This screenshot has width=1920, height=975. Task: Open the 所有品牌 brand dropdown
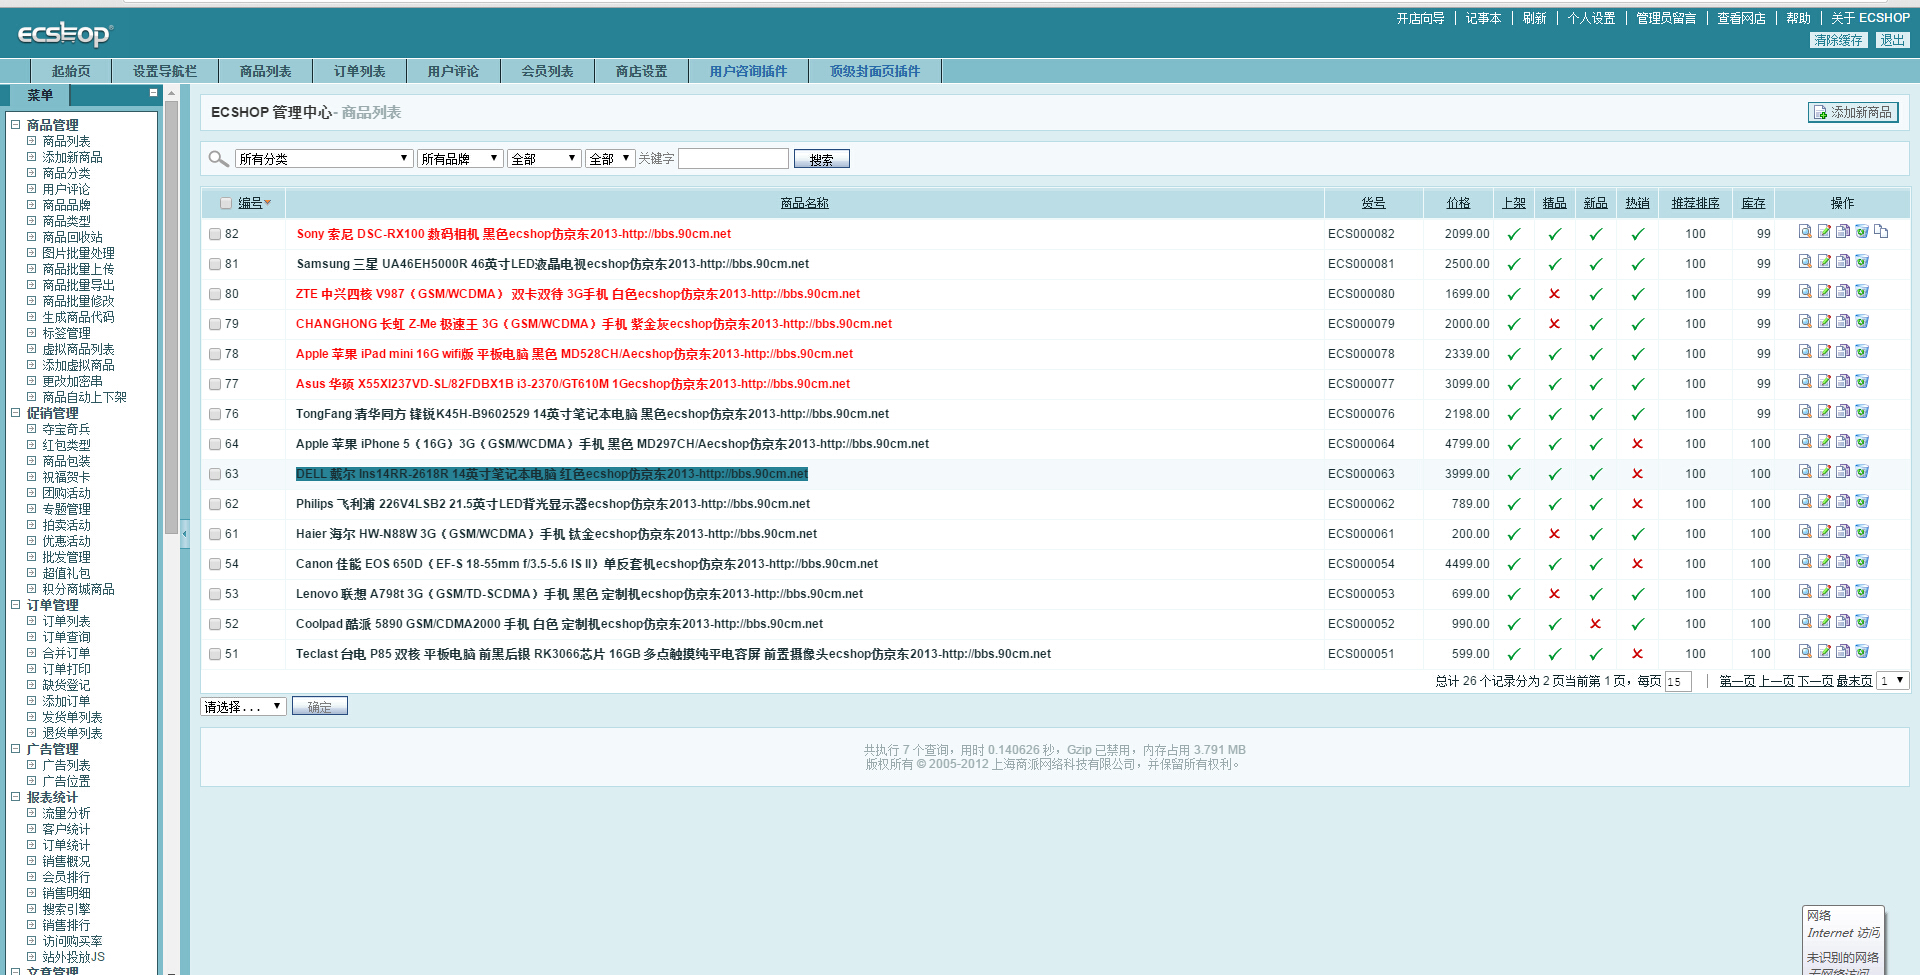point(460,158)
